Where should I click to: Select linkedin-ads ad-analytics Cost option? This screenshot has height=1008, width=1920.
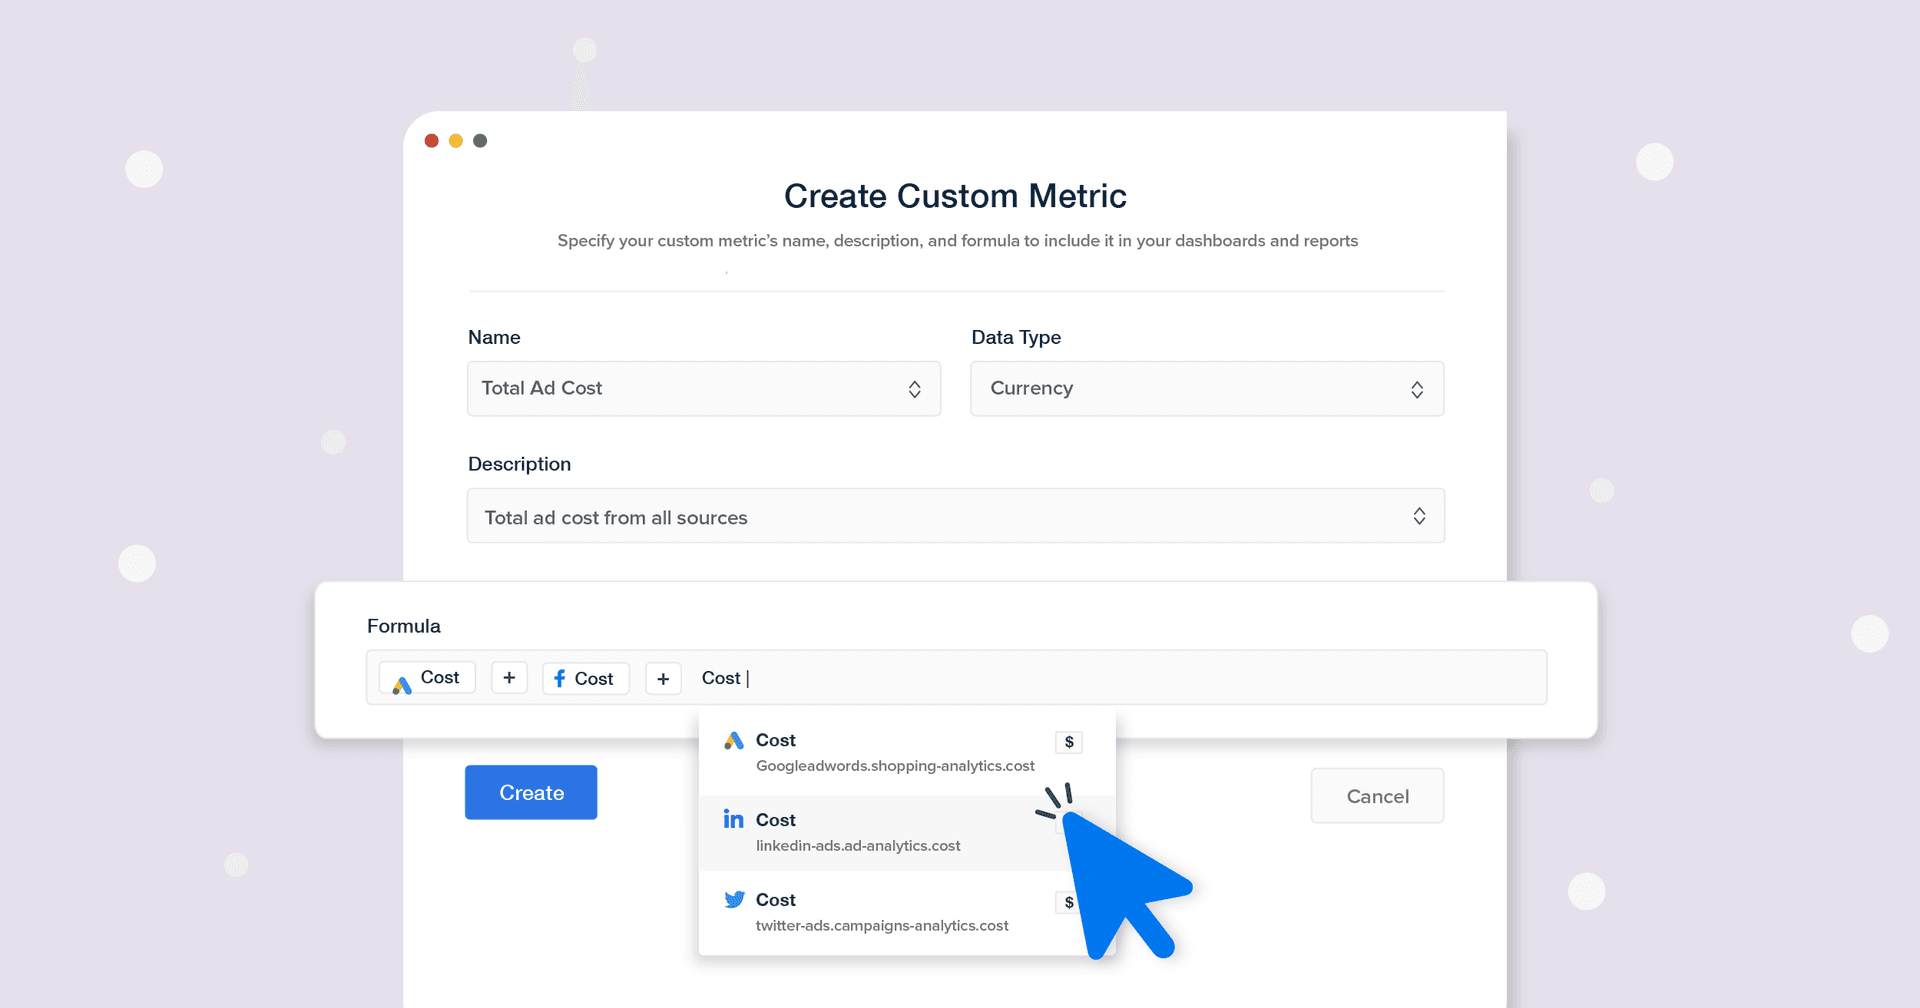(x=907, y=833)
